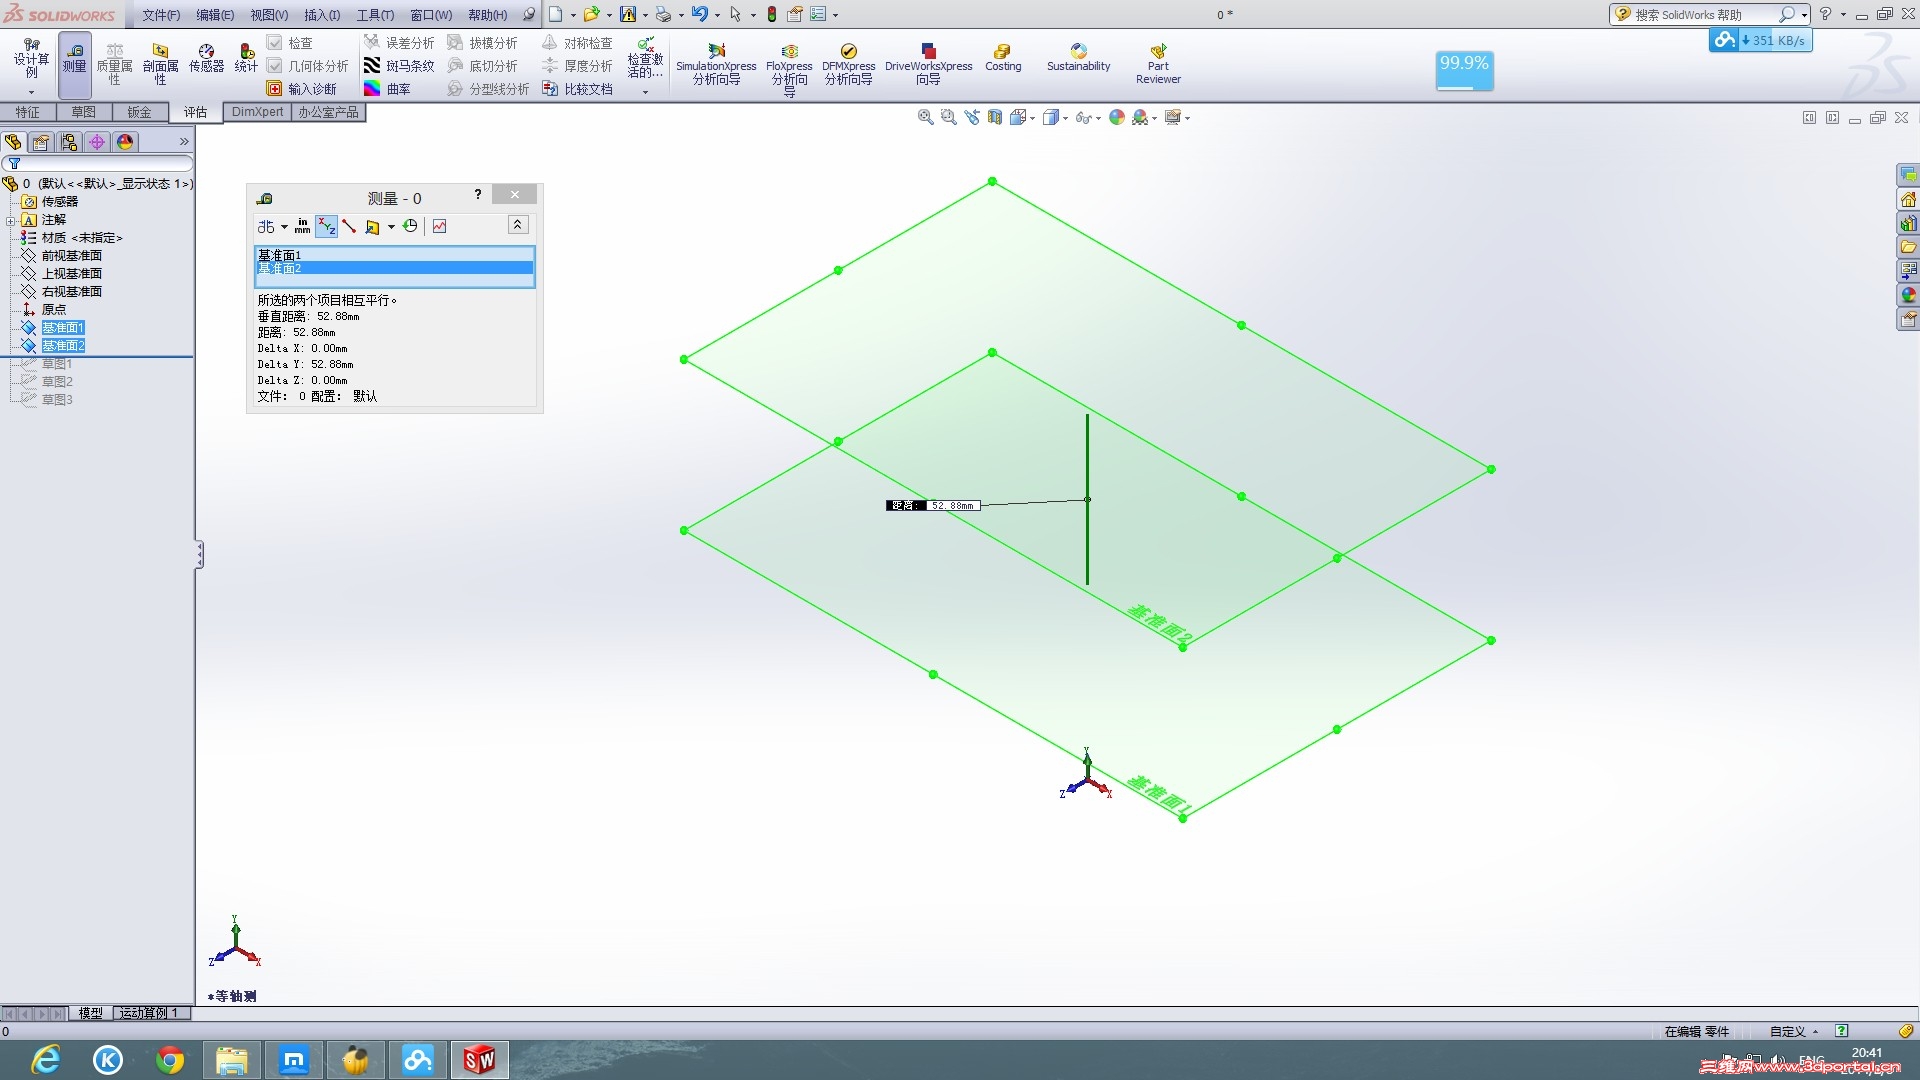Open measurement history clock icon

point(410,227)
